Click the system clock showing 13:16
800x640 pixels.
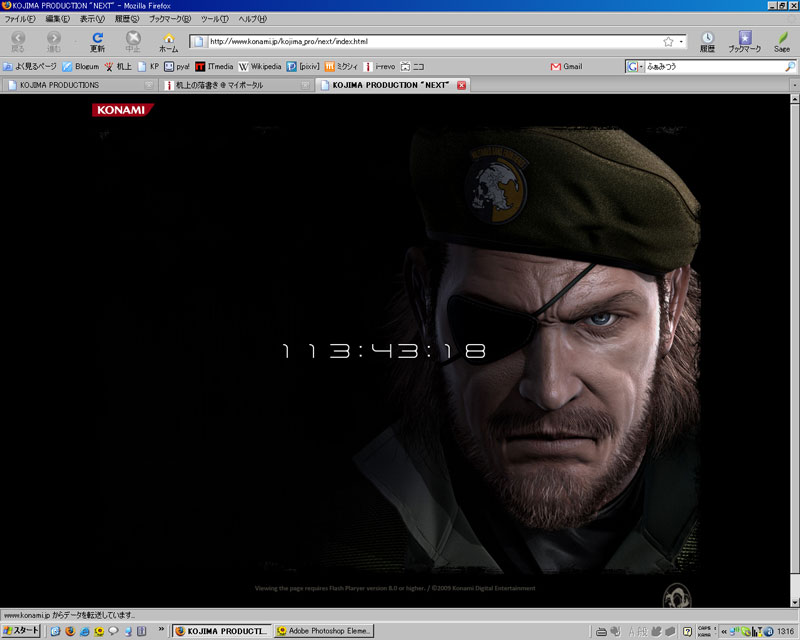[x=786, y=632]
